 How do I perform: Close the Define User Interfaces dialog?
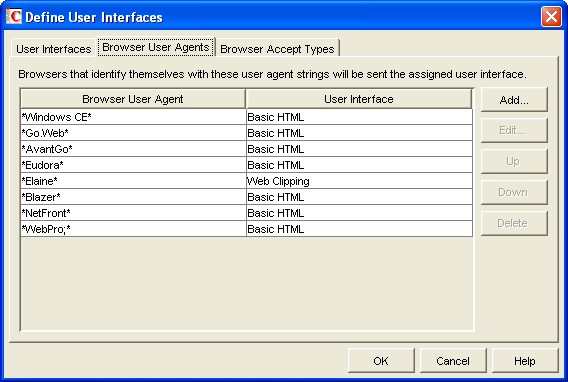click(x=551, y=17)
